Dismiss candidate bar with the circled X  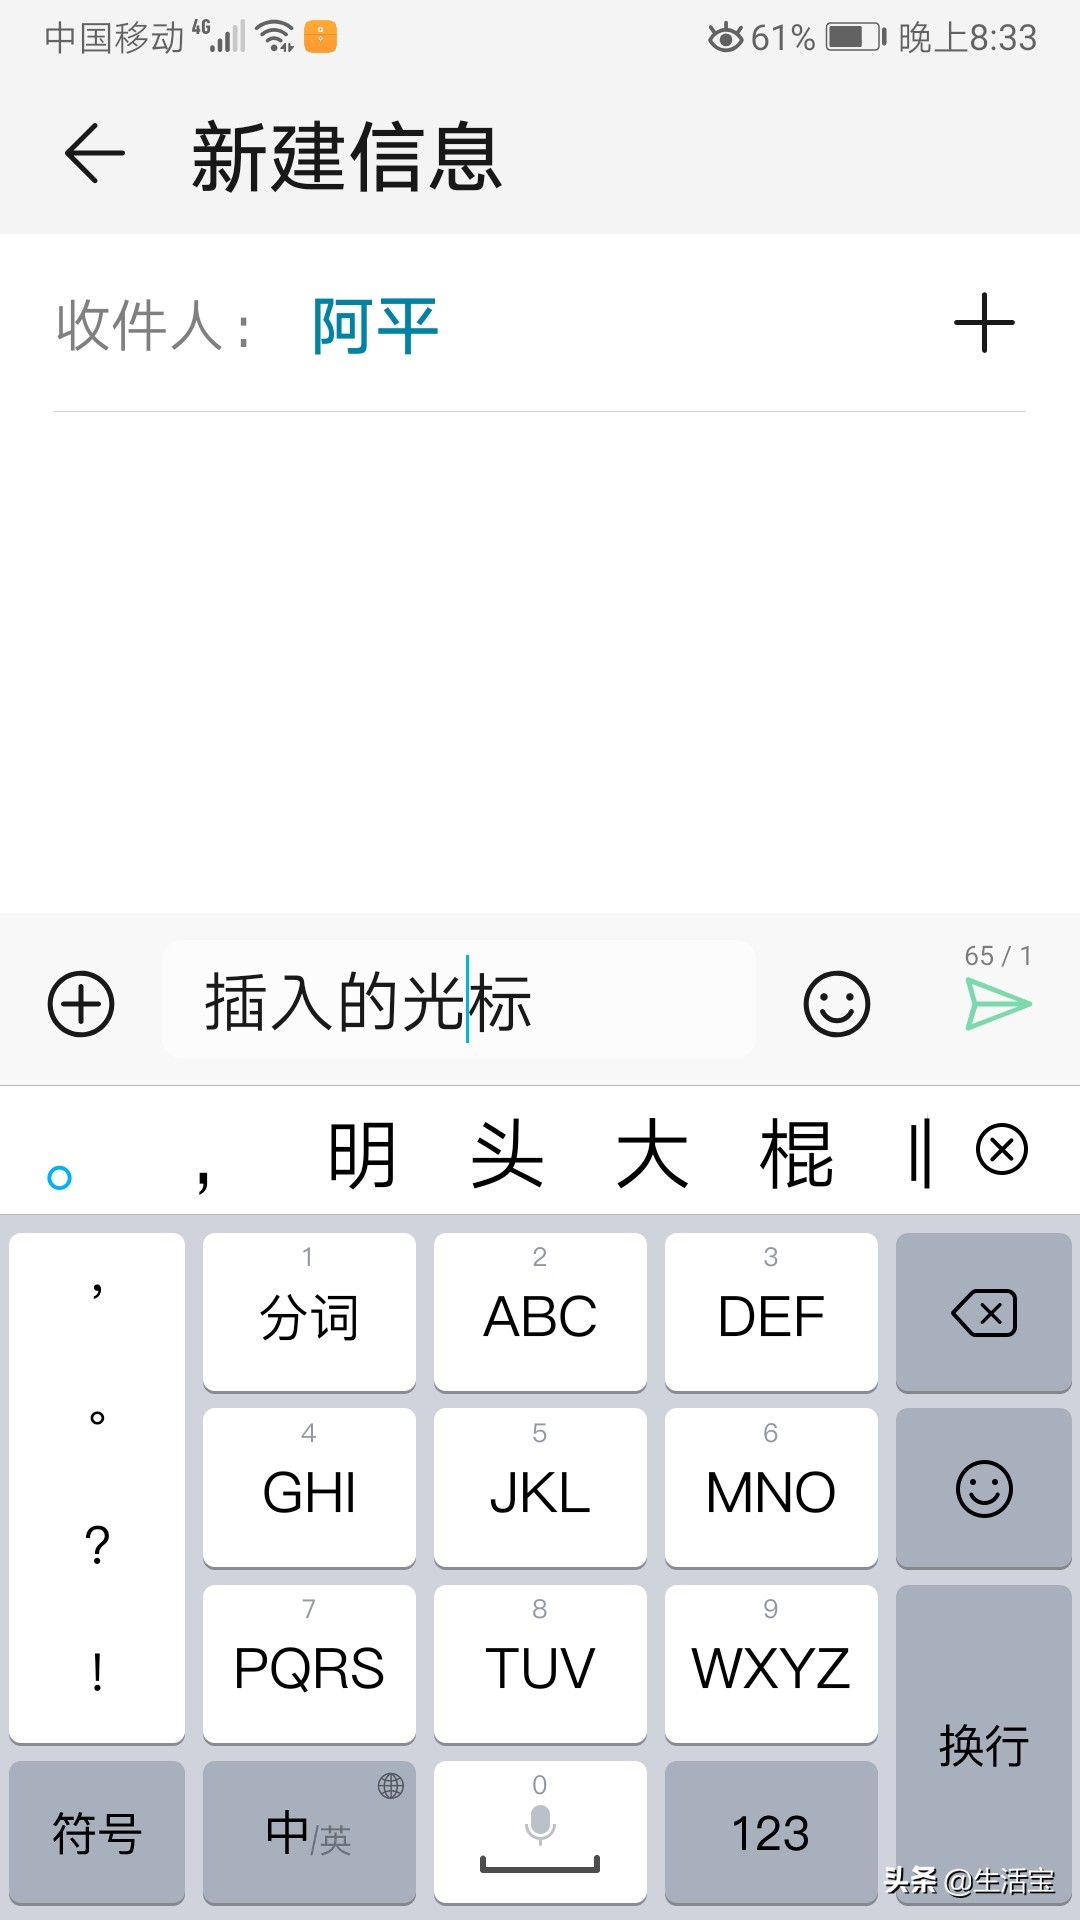tap(1002, 1149)
